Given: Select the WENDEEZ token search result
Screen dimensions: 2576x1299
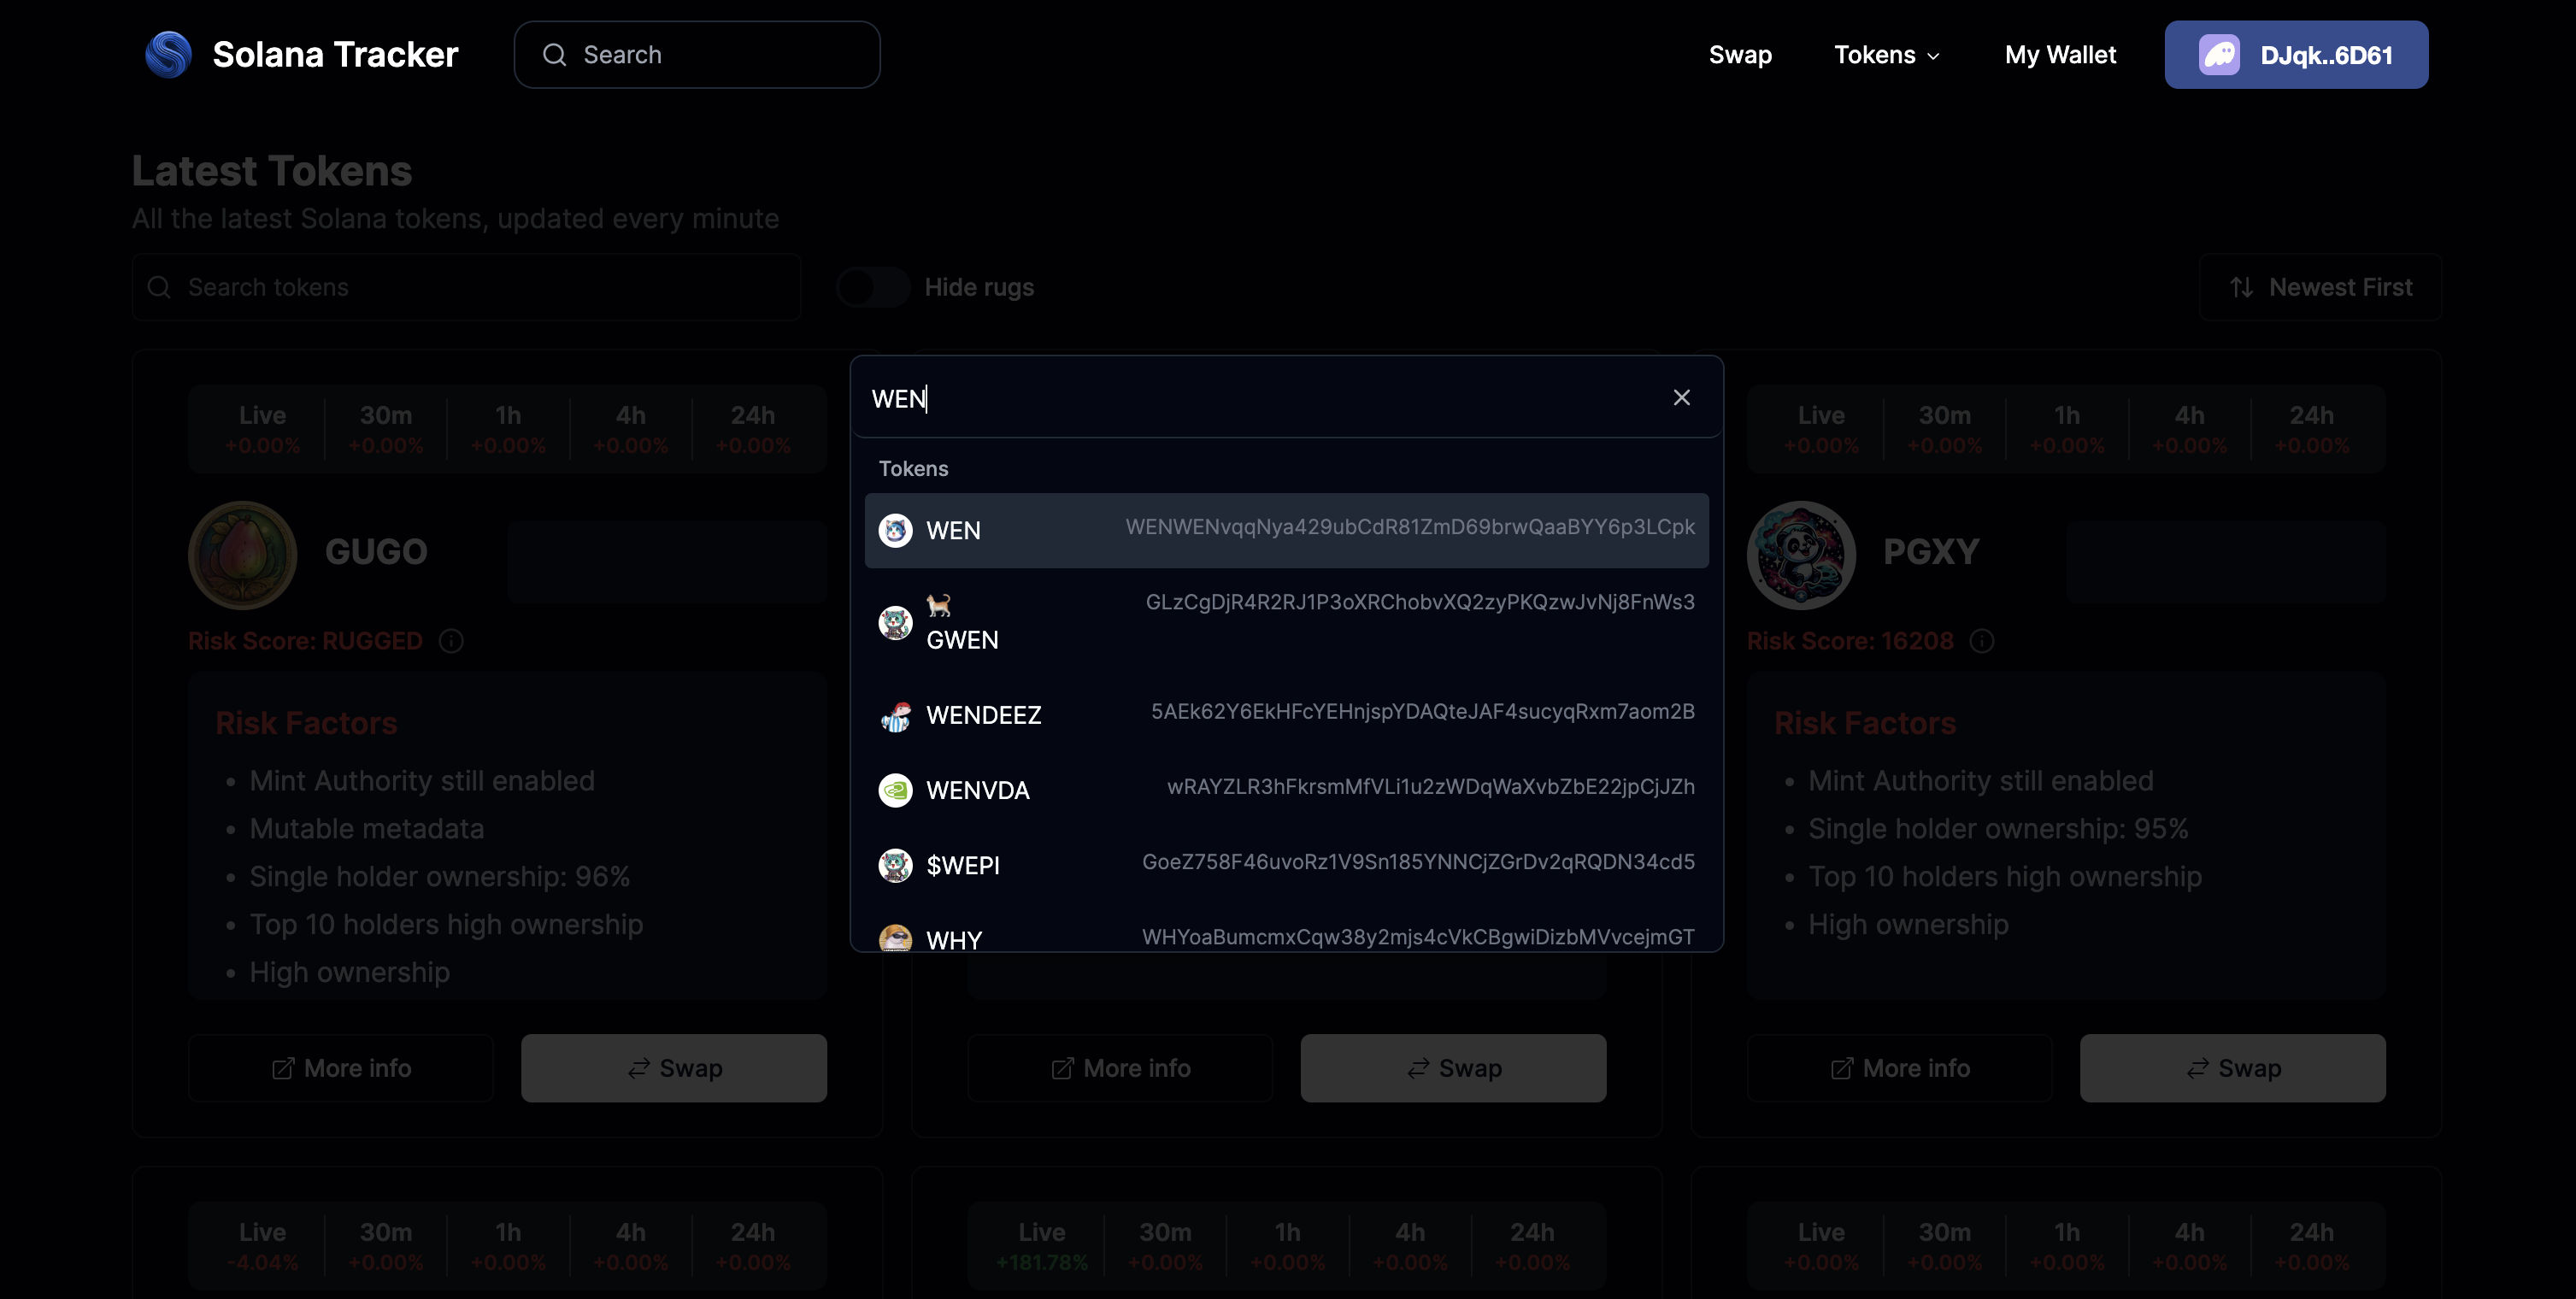Looking at the screenshot, I should click(1286, 715).
